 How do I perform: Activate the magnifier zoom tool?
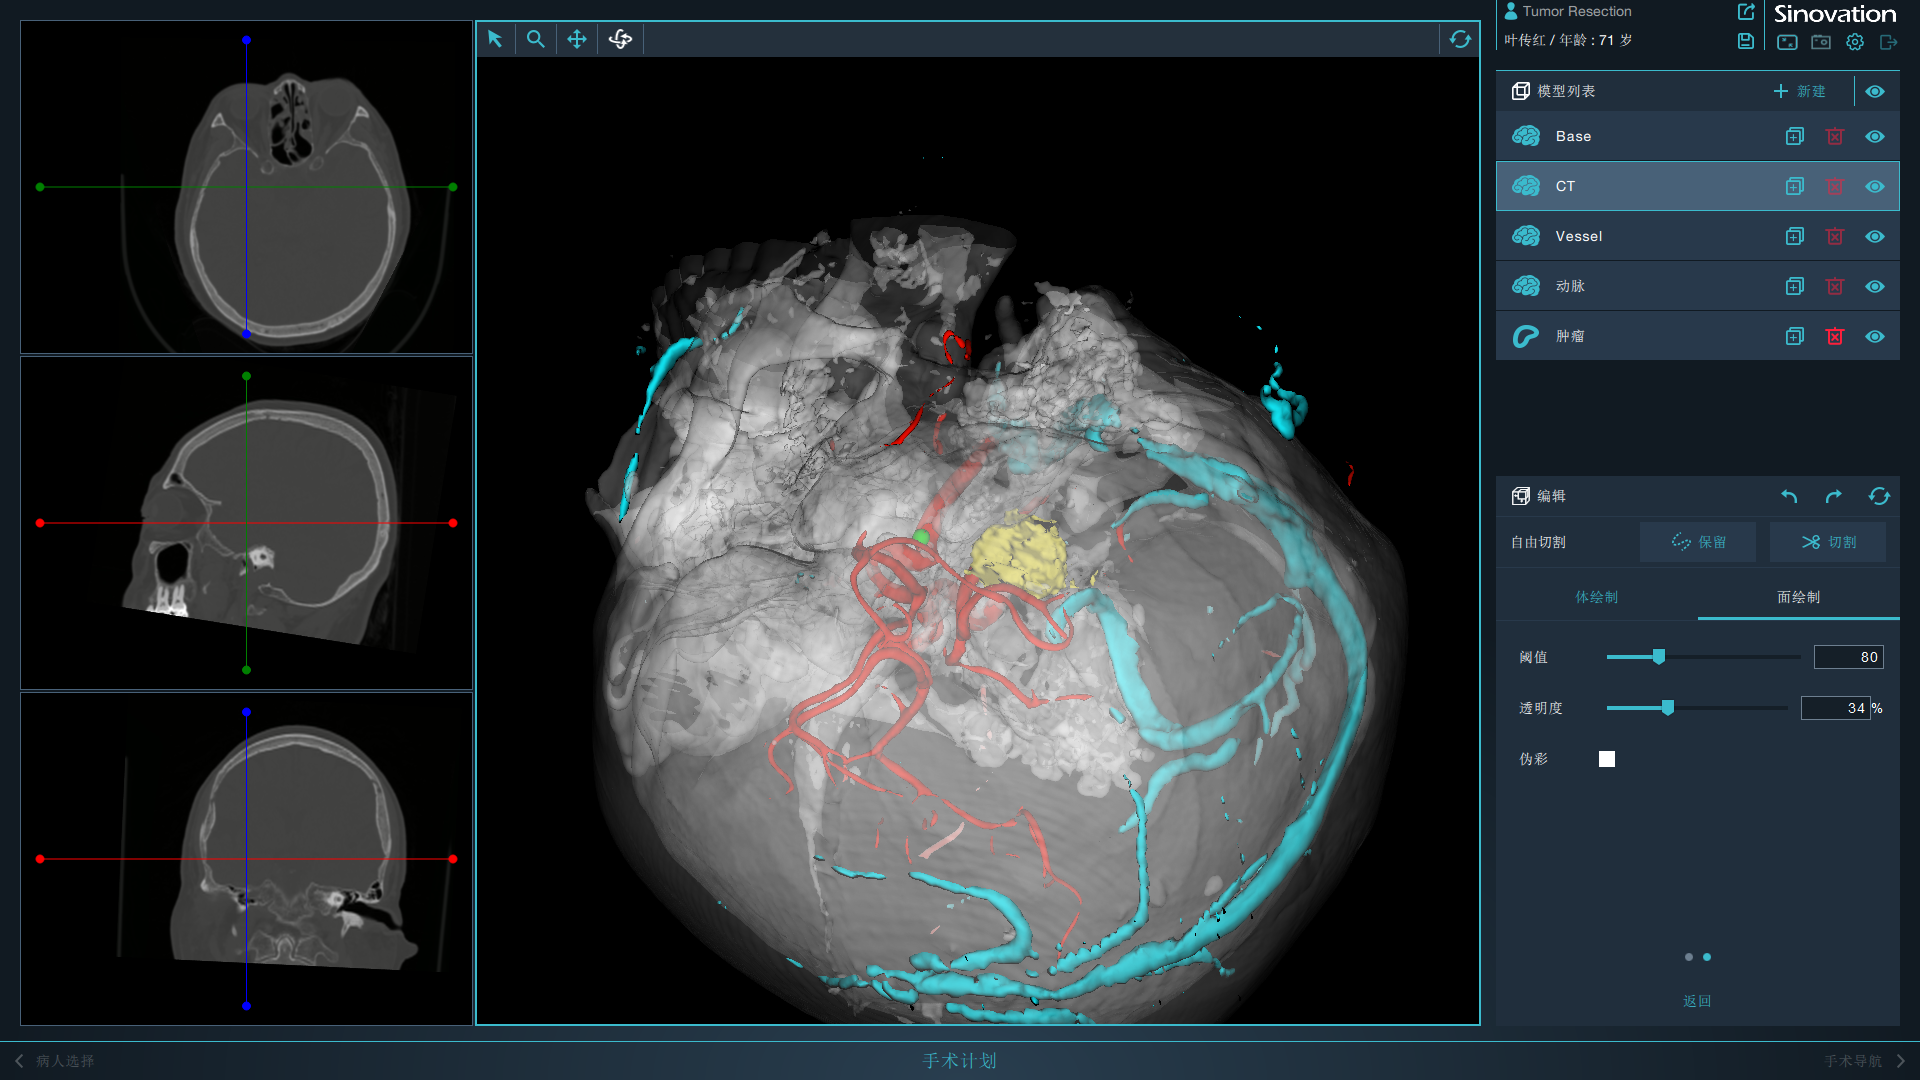tap(536, 39)
